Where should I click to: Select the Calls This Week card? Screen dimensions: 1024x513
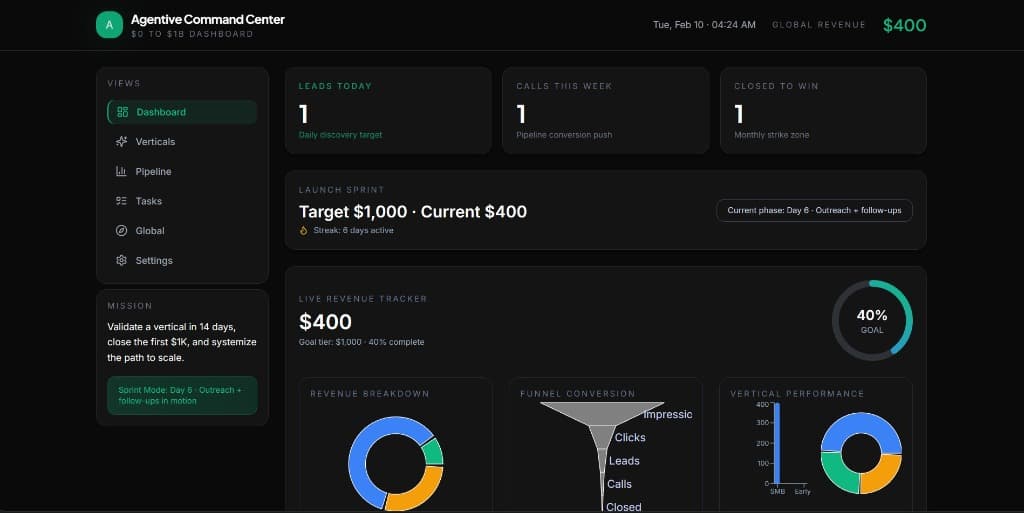(x=605, y=110)
